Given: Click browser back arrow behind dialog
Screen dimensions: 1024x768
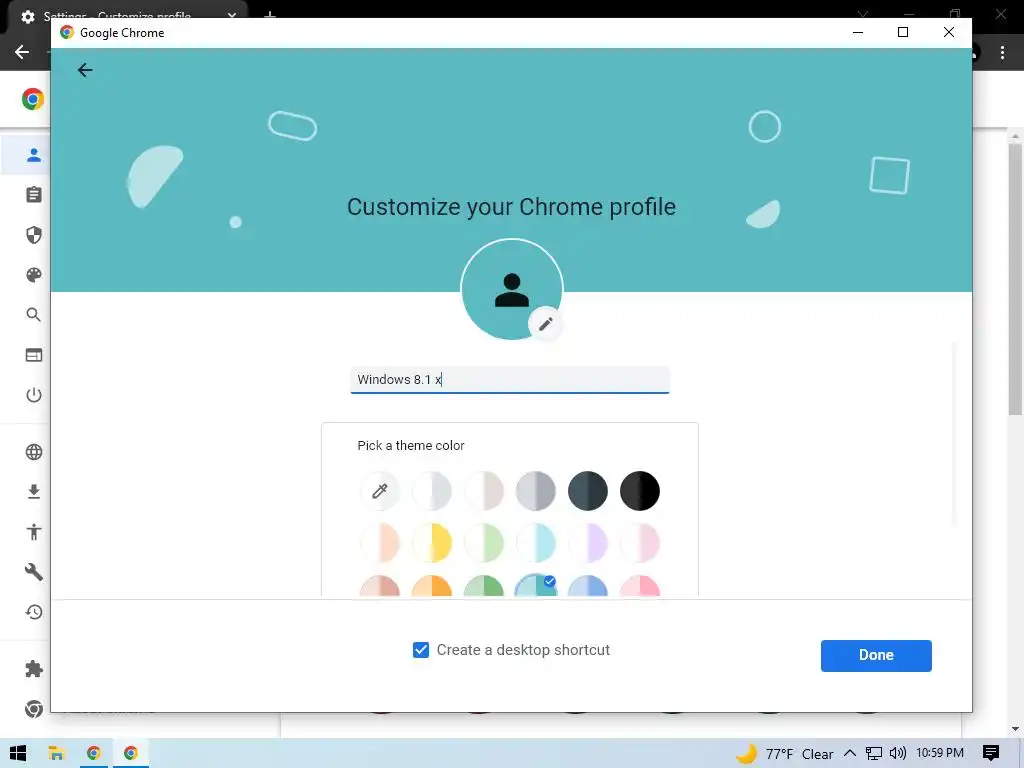Looking at the screenshot, I should 22,52.
